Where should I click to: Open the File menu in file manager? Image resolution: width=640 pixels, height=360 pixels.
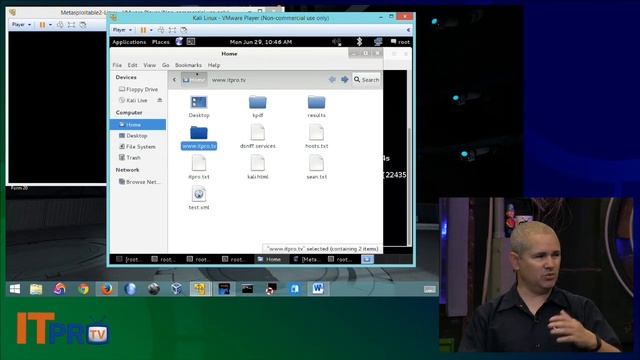click(x=117, y=65)
